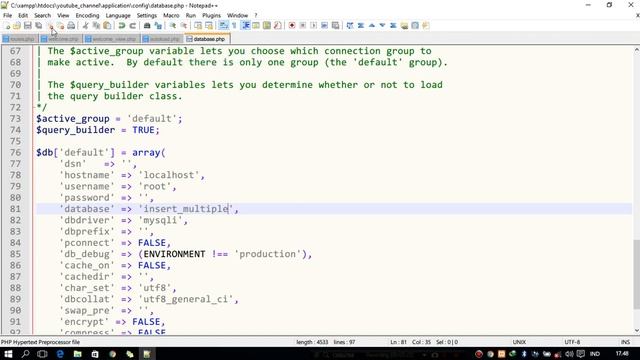Open the Language menu
Image resolution: width=640 pixels, height=360 pixels.
pyautogui.click(x=118, y=16)
